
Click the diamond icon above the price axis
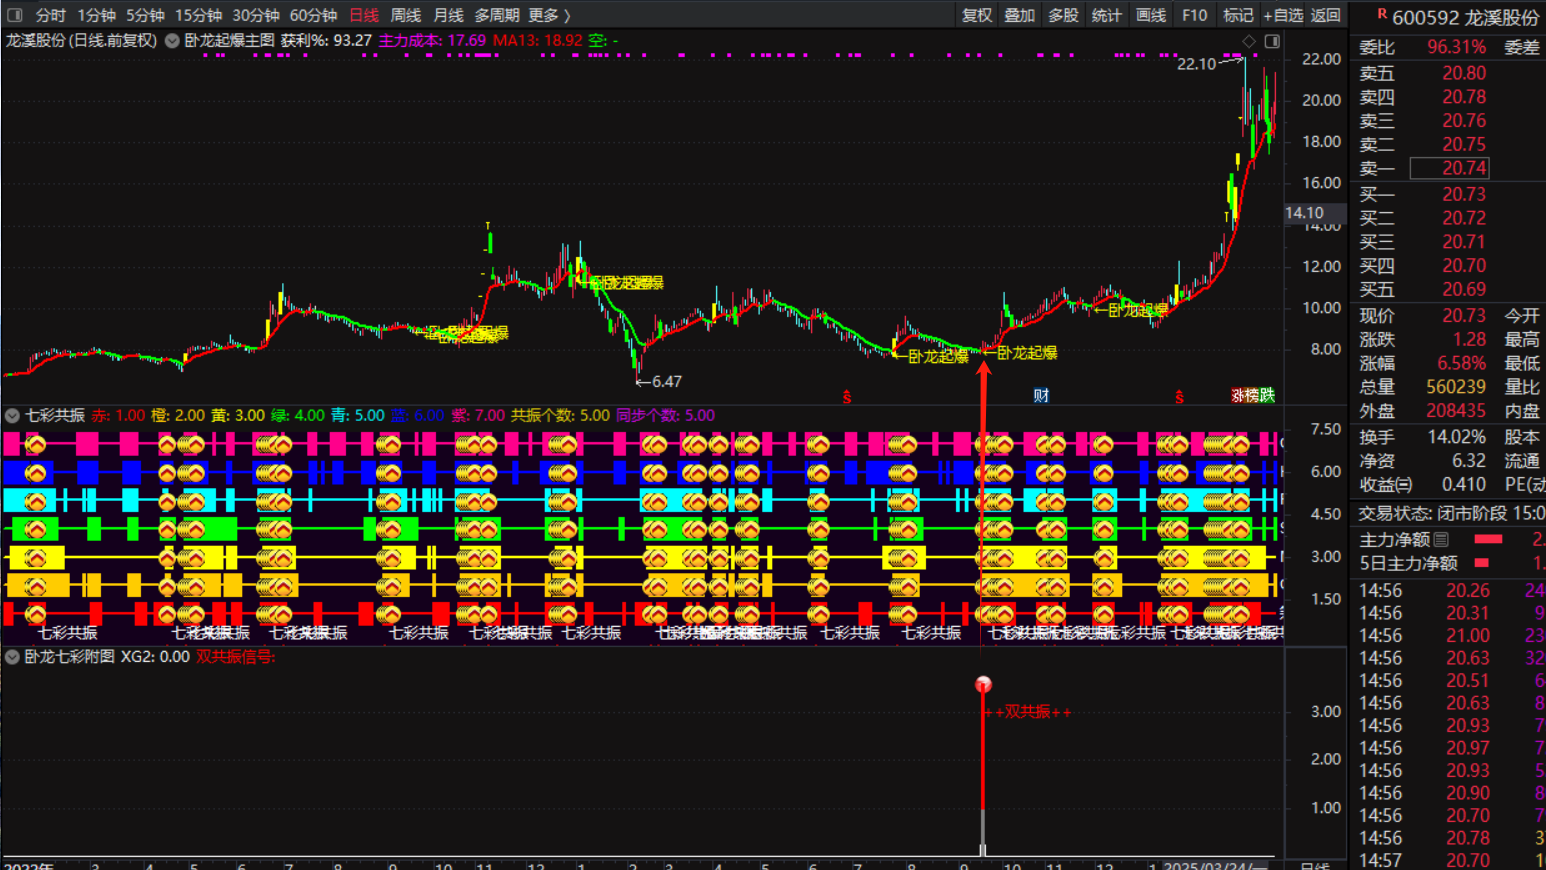(x=1248, y=41)
